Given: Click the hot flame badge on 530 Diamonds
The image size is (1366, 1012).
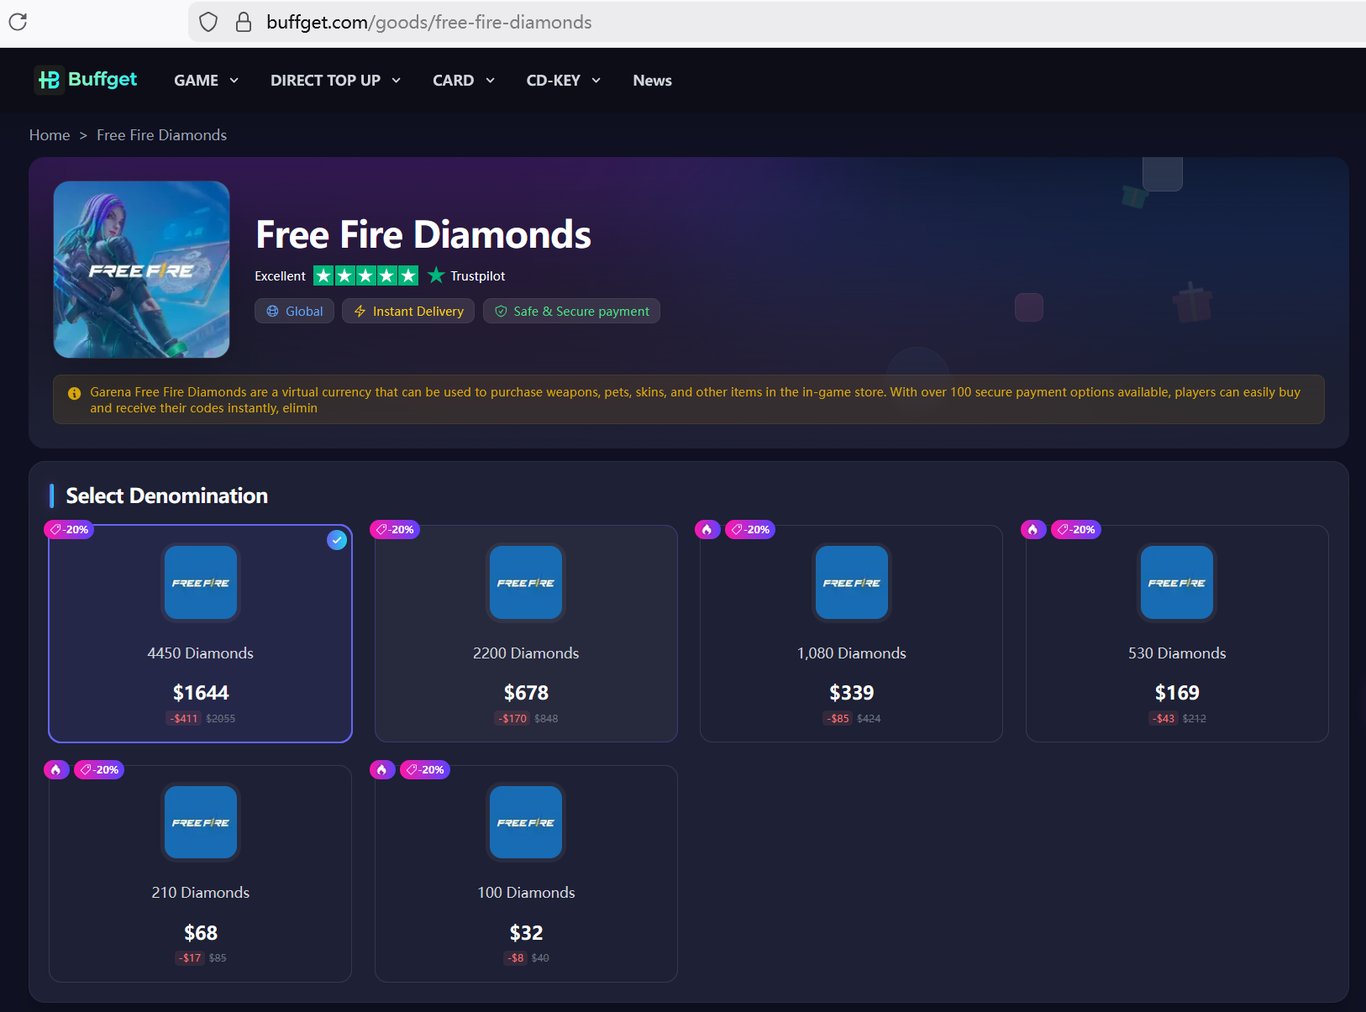Looking at the screenshot, I should tap(1033, 529).
